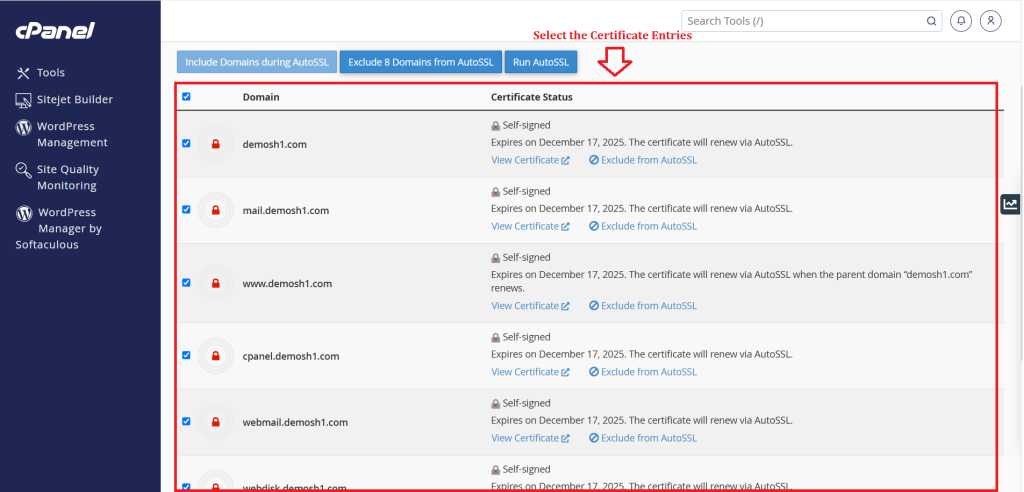The image size is (1024, 492).
Task: Exclude mail.demosh1.com from AutoSSL
Action: [x=643, y=226]
